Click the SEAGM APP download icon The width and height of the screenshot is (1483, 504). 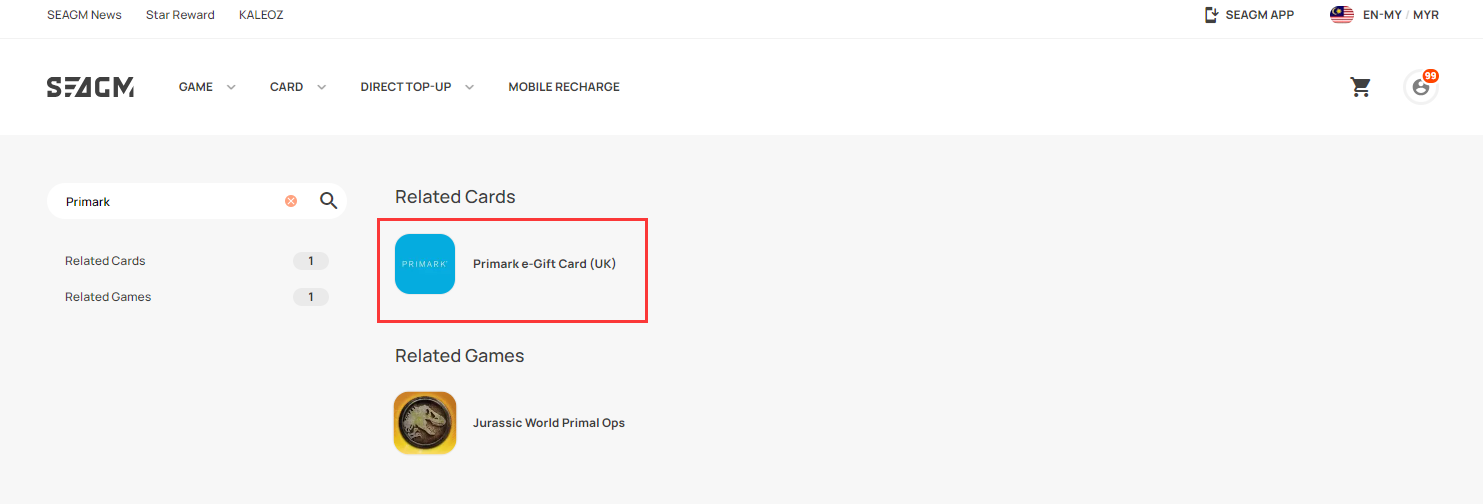click(x=1212, y=15)
